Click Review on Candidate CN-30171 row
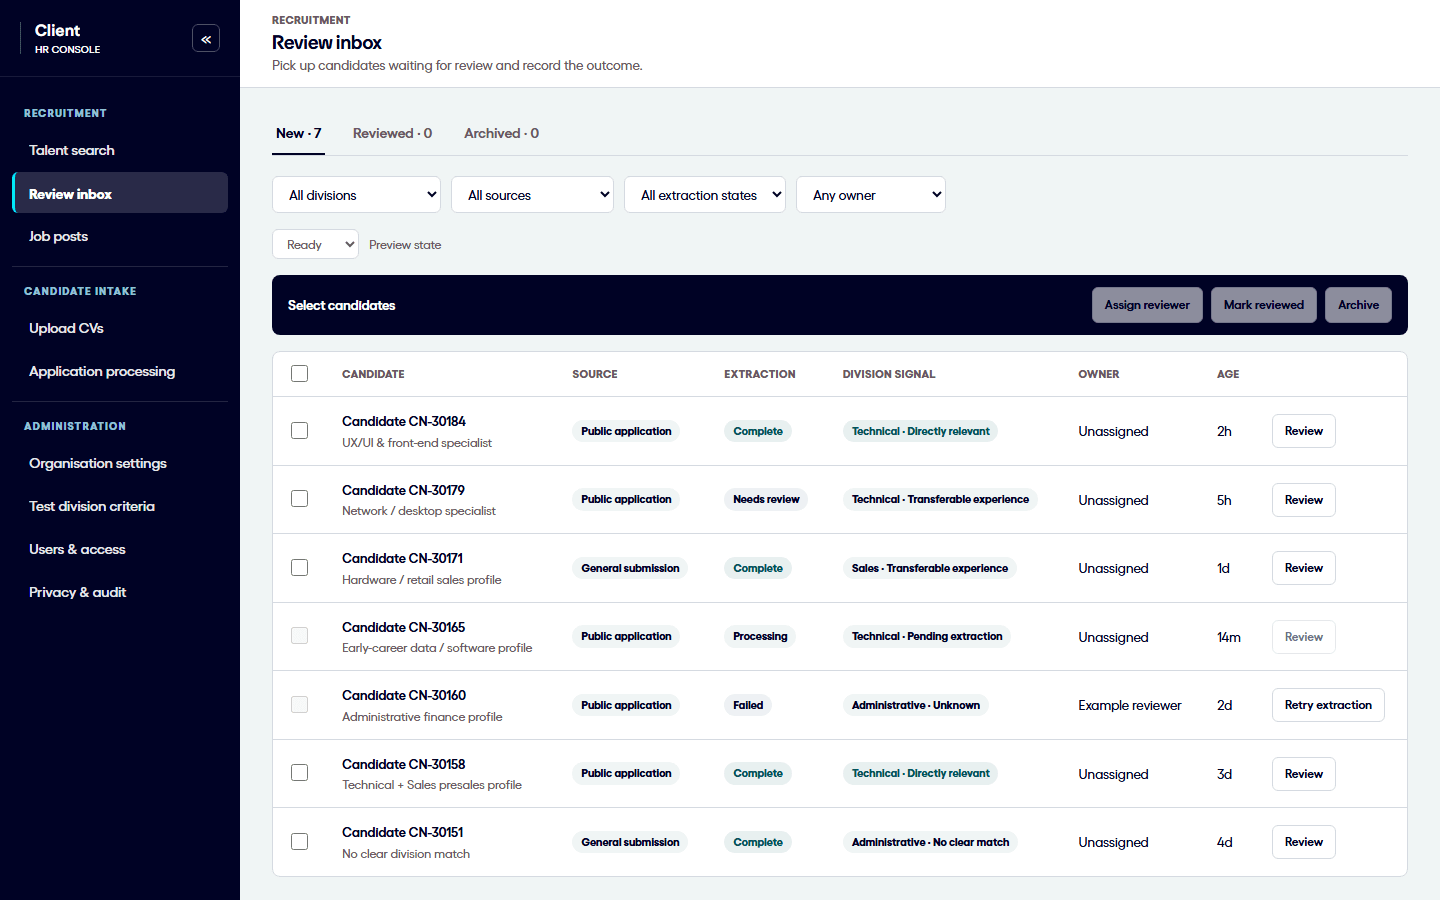The height and width of the screenshot is (900, 1440). [x=1304, y=568]
